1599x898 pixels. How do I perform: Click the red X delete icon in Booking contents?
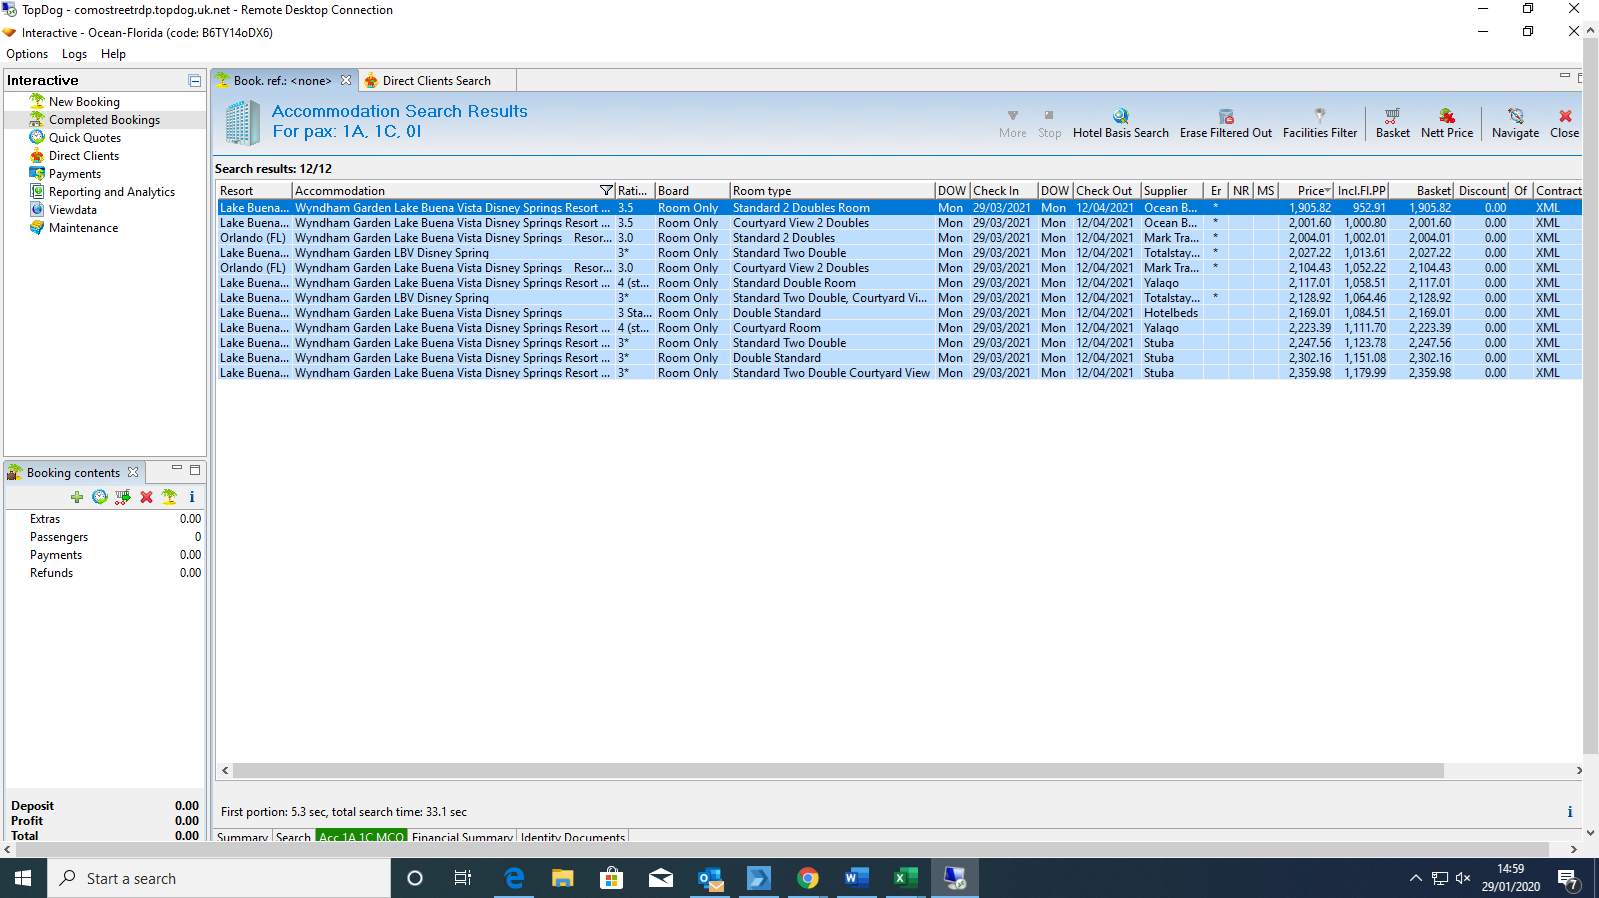pyautogui.click(x=146, y=497)
